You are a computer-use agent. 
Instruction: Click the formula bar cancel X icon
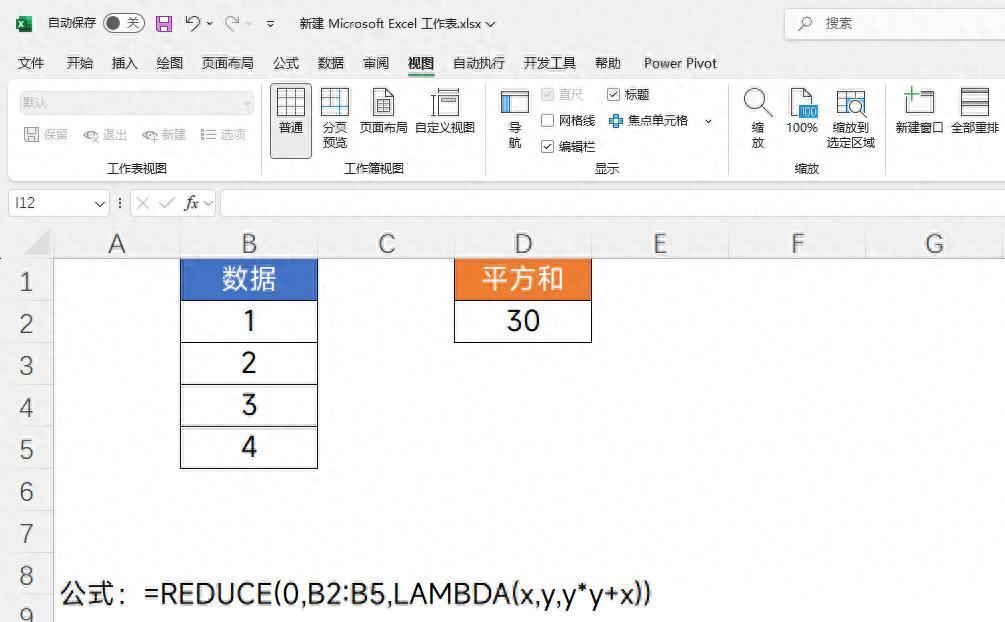pyautogui.click(x=143, y=203)
